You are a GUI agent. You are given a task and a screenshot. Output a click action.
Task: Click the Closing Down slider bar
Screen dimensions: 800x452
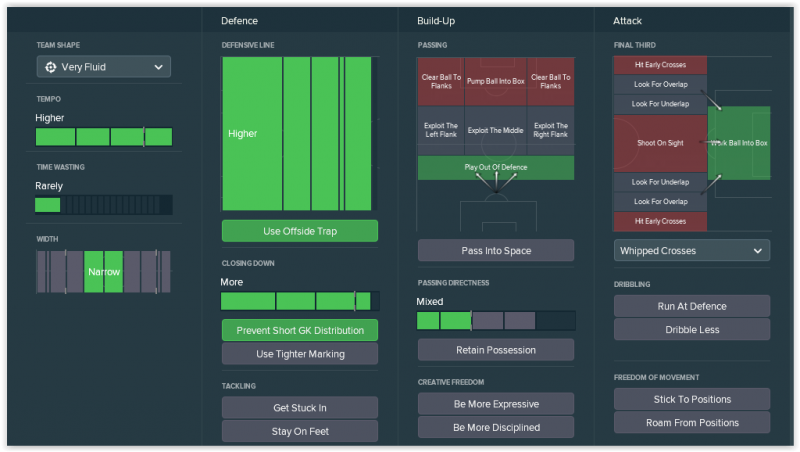tap(299, 301)
